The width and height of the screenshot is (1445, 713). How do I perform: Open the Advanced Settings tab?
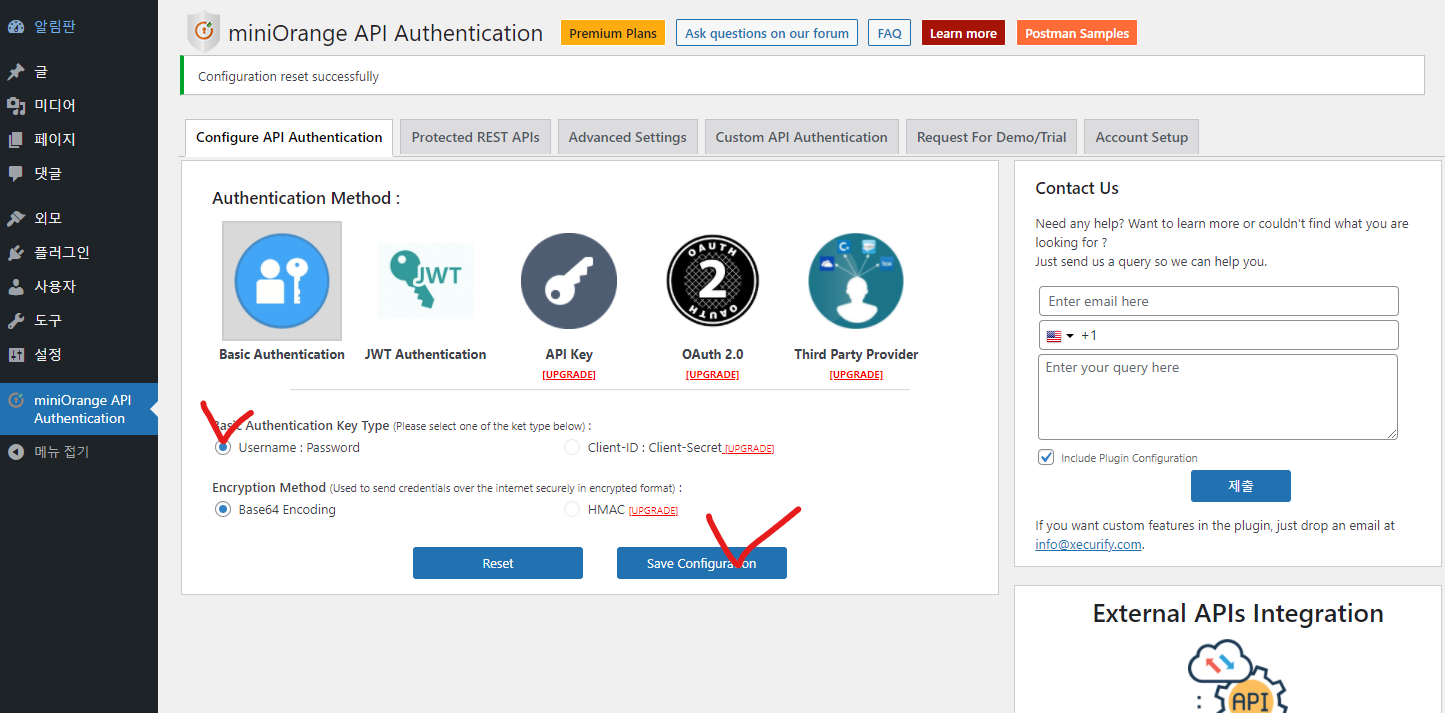(x=628, y=137)
